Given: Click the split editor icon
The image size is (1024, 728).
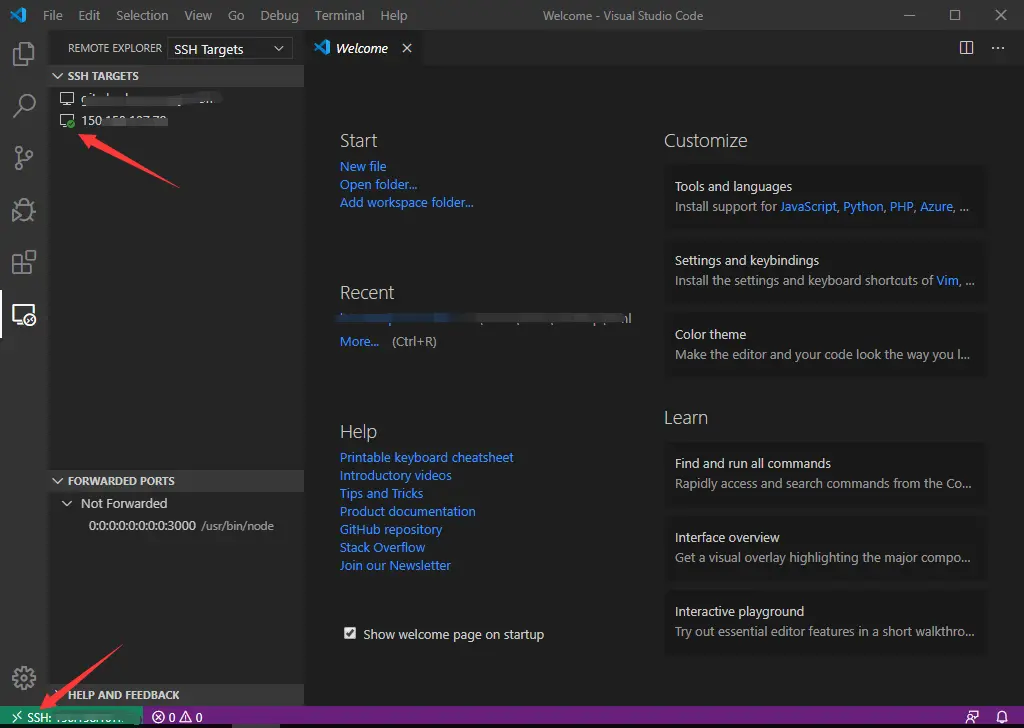Looking at the screenshot, I should 967,48.
